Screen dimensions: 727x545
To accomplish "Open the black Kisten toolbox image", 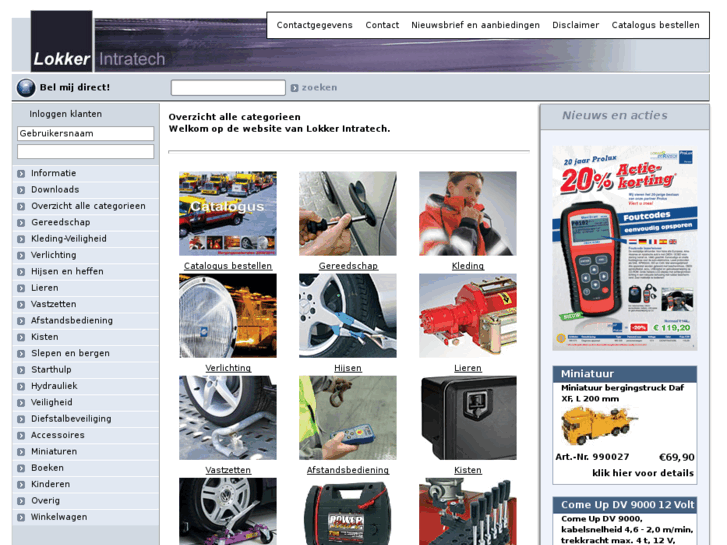I will pyautogui.click(x=467, y=417).
